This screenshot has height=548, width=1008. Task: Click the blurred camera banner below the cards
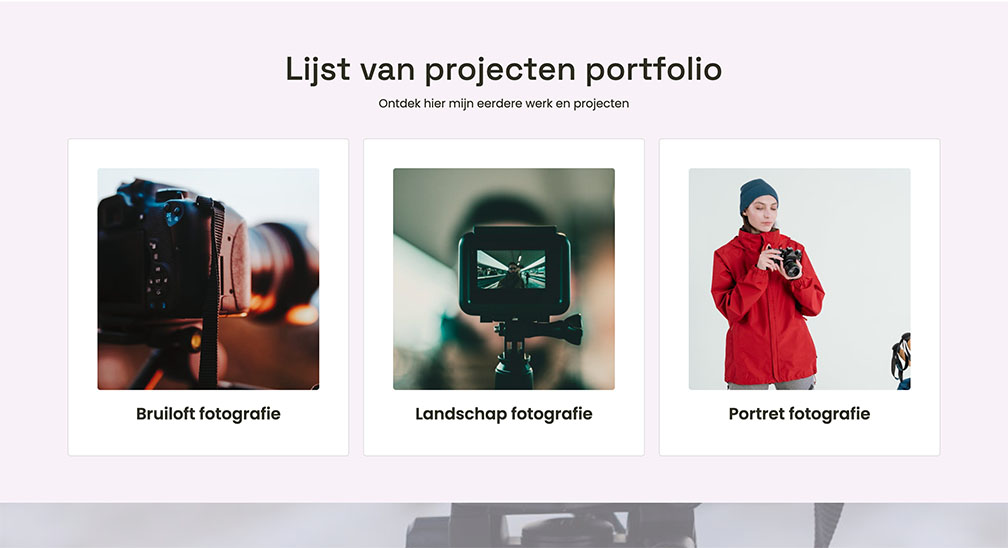click(x=504, y=525)
